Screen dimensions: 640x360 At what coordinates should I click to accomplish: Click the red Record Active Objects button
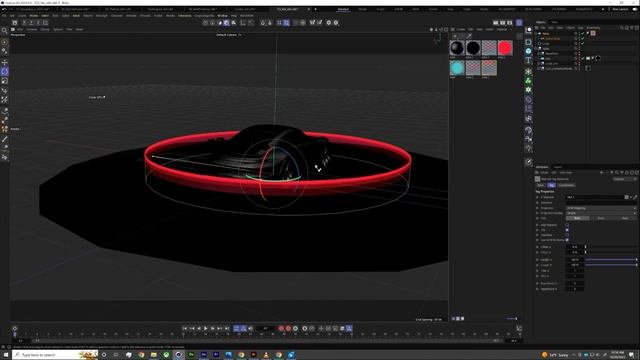(x=281, y=328)
